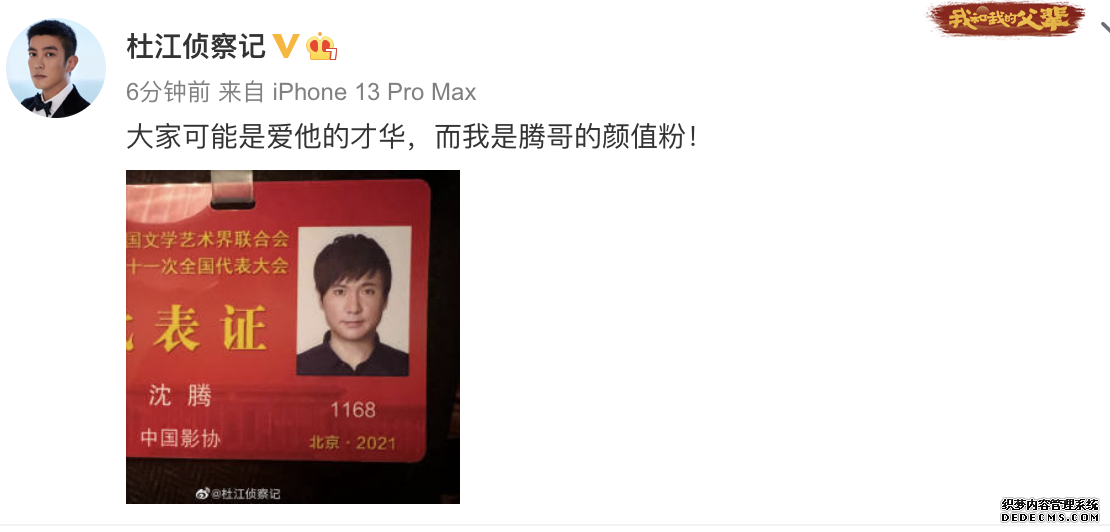Click 中国影协 label on the badge

point(181,438)
